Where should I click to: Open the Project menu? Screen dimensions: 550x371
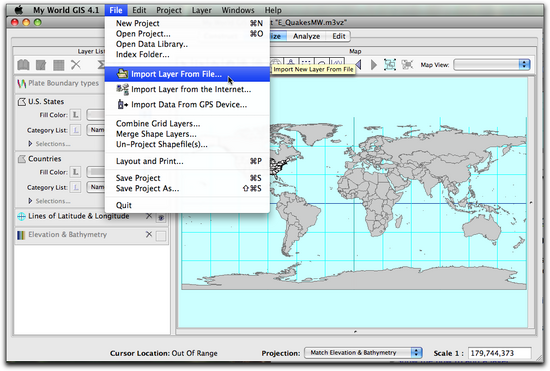pos(169,10)
